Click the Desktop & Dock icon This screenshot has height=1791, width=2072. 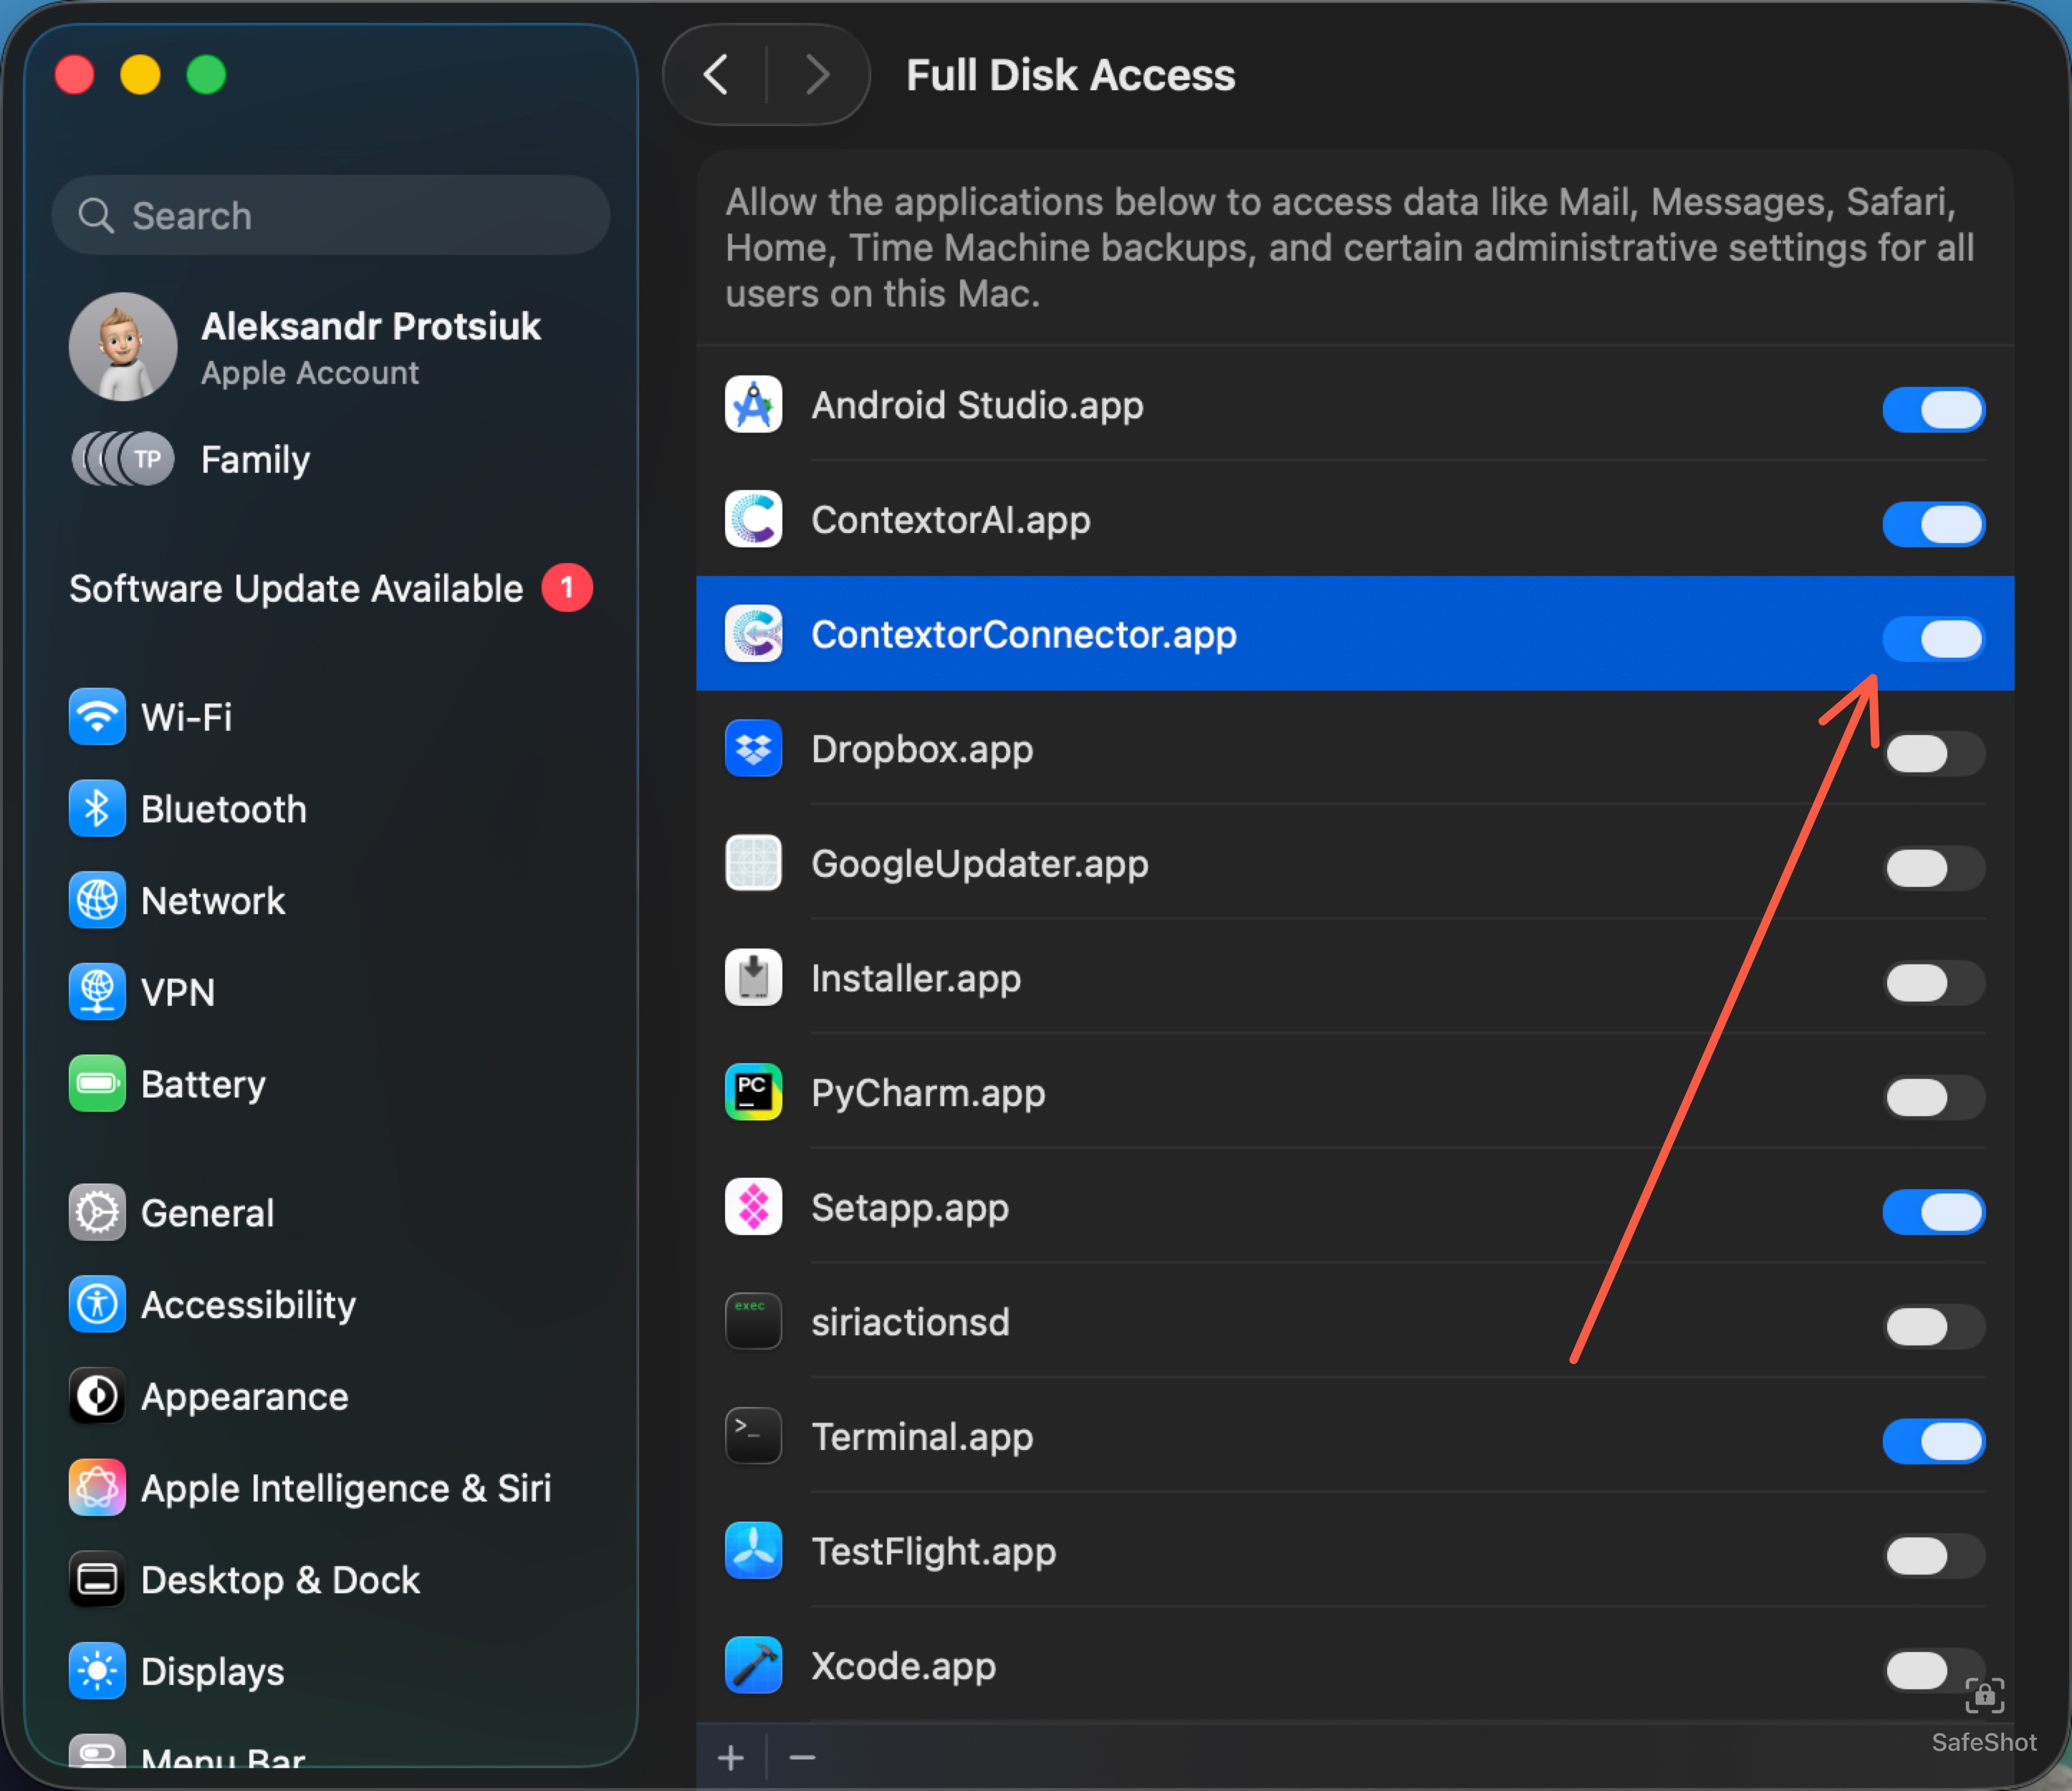coord(97,1580)
